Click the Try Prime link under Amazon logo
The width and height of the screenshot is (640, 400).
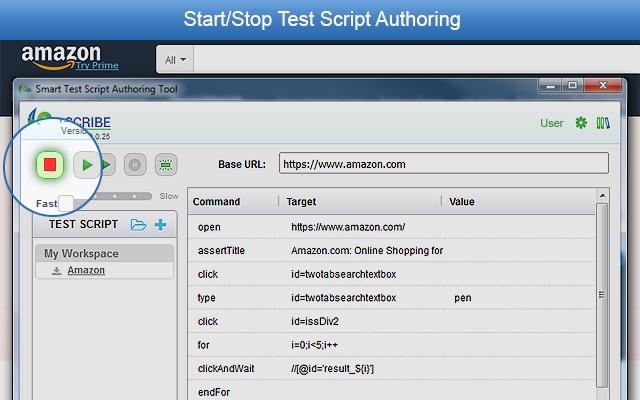click(97, 65)
